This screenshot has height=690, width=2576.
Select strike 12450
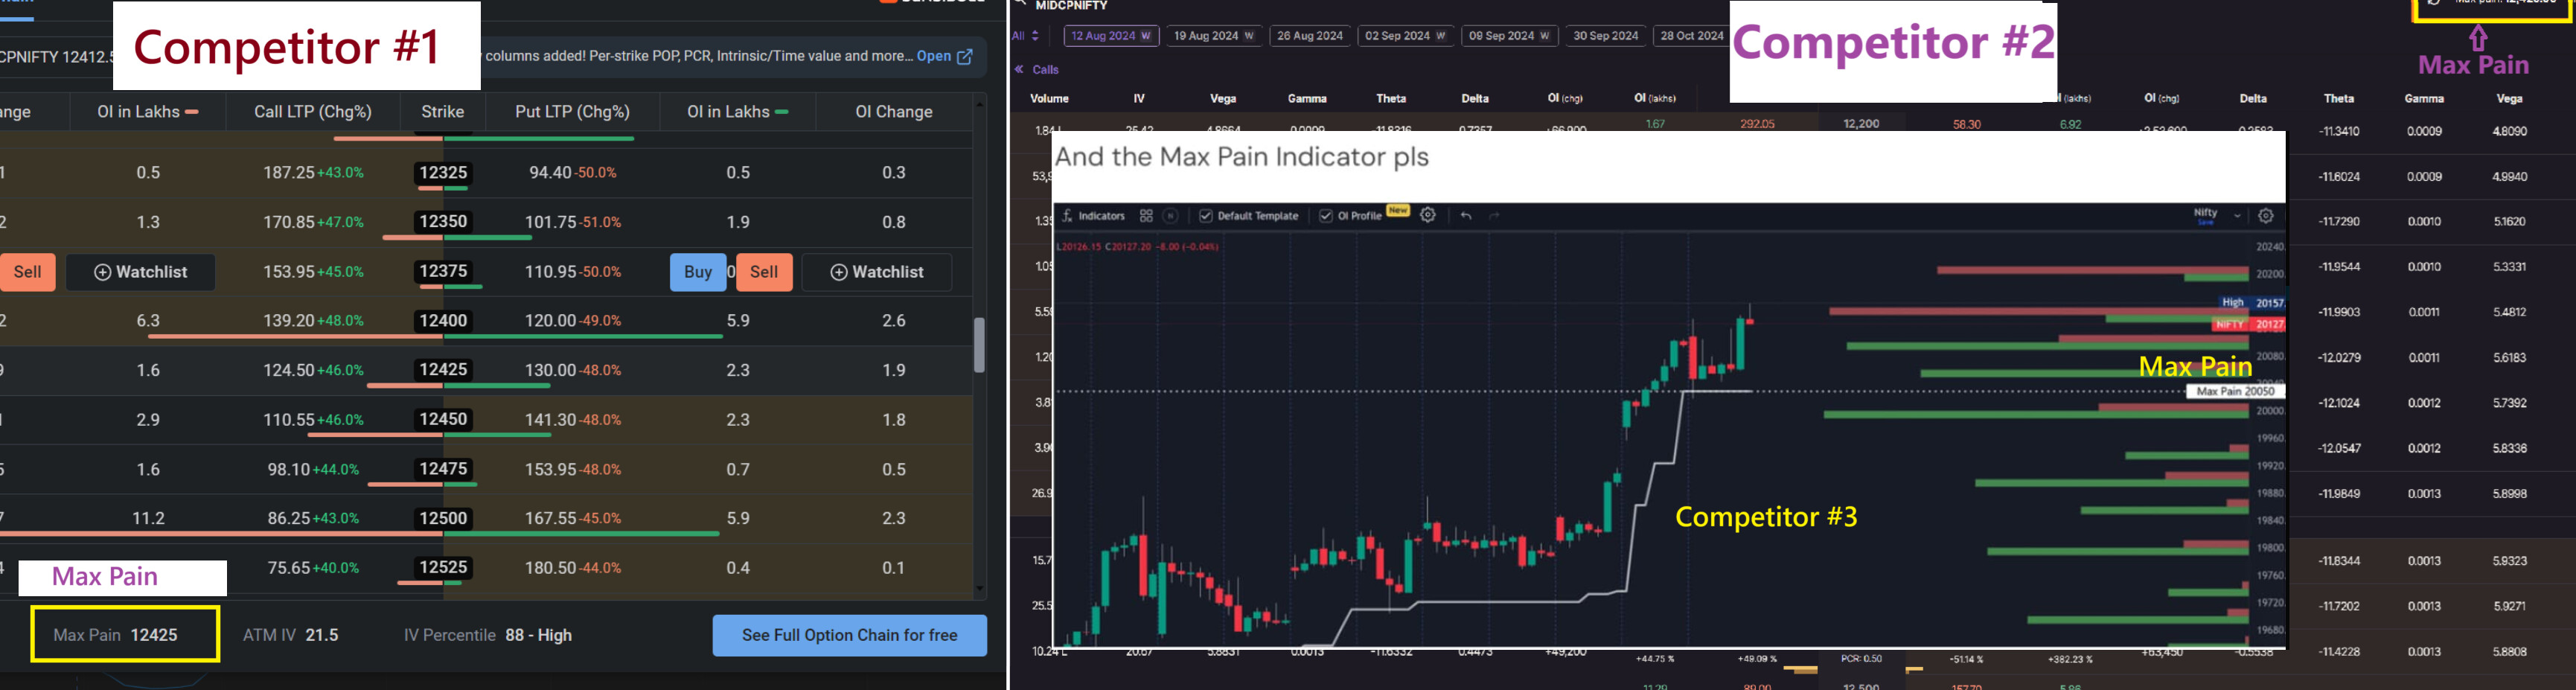(x=443, y=419)
